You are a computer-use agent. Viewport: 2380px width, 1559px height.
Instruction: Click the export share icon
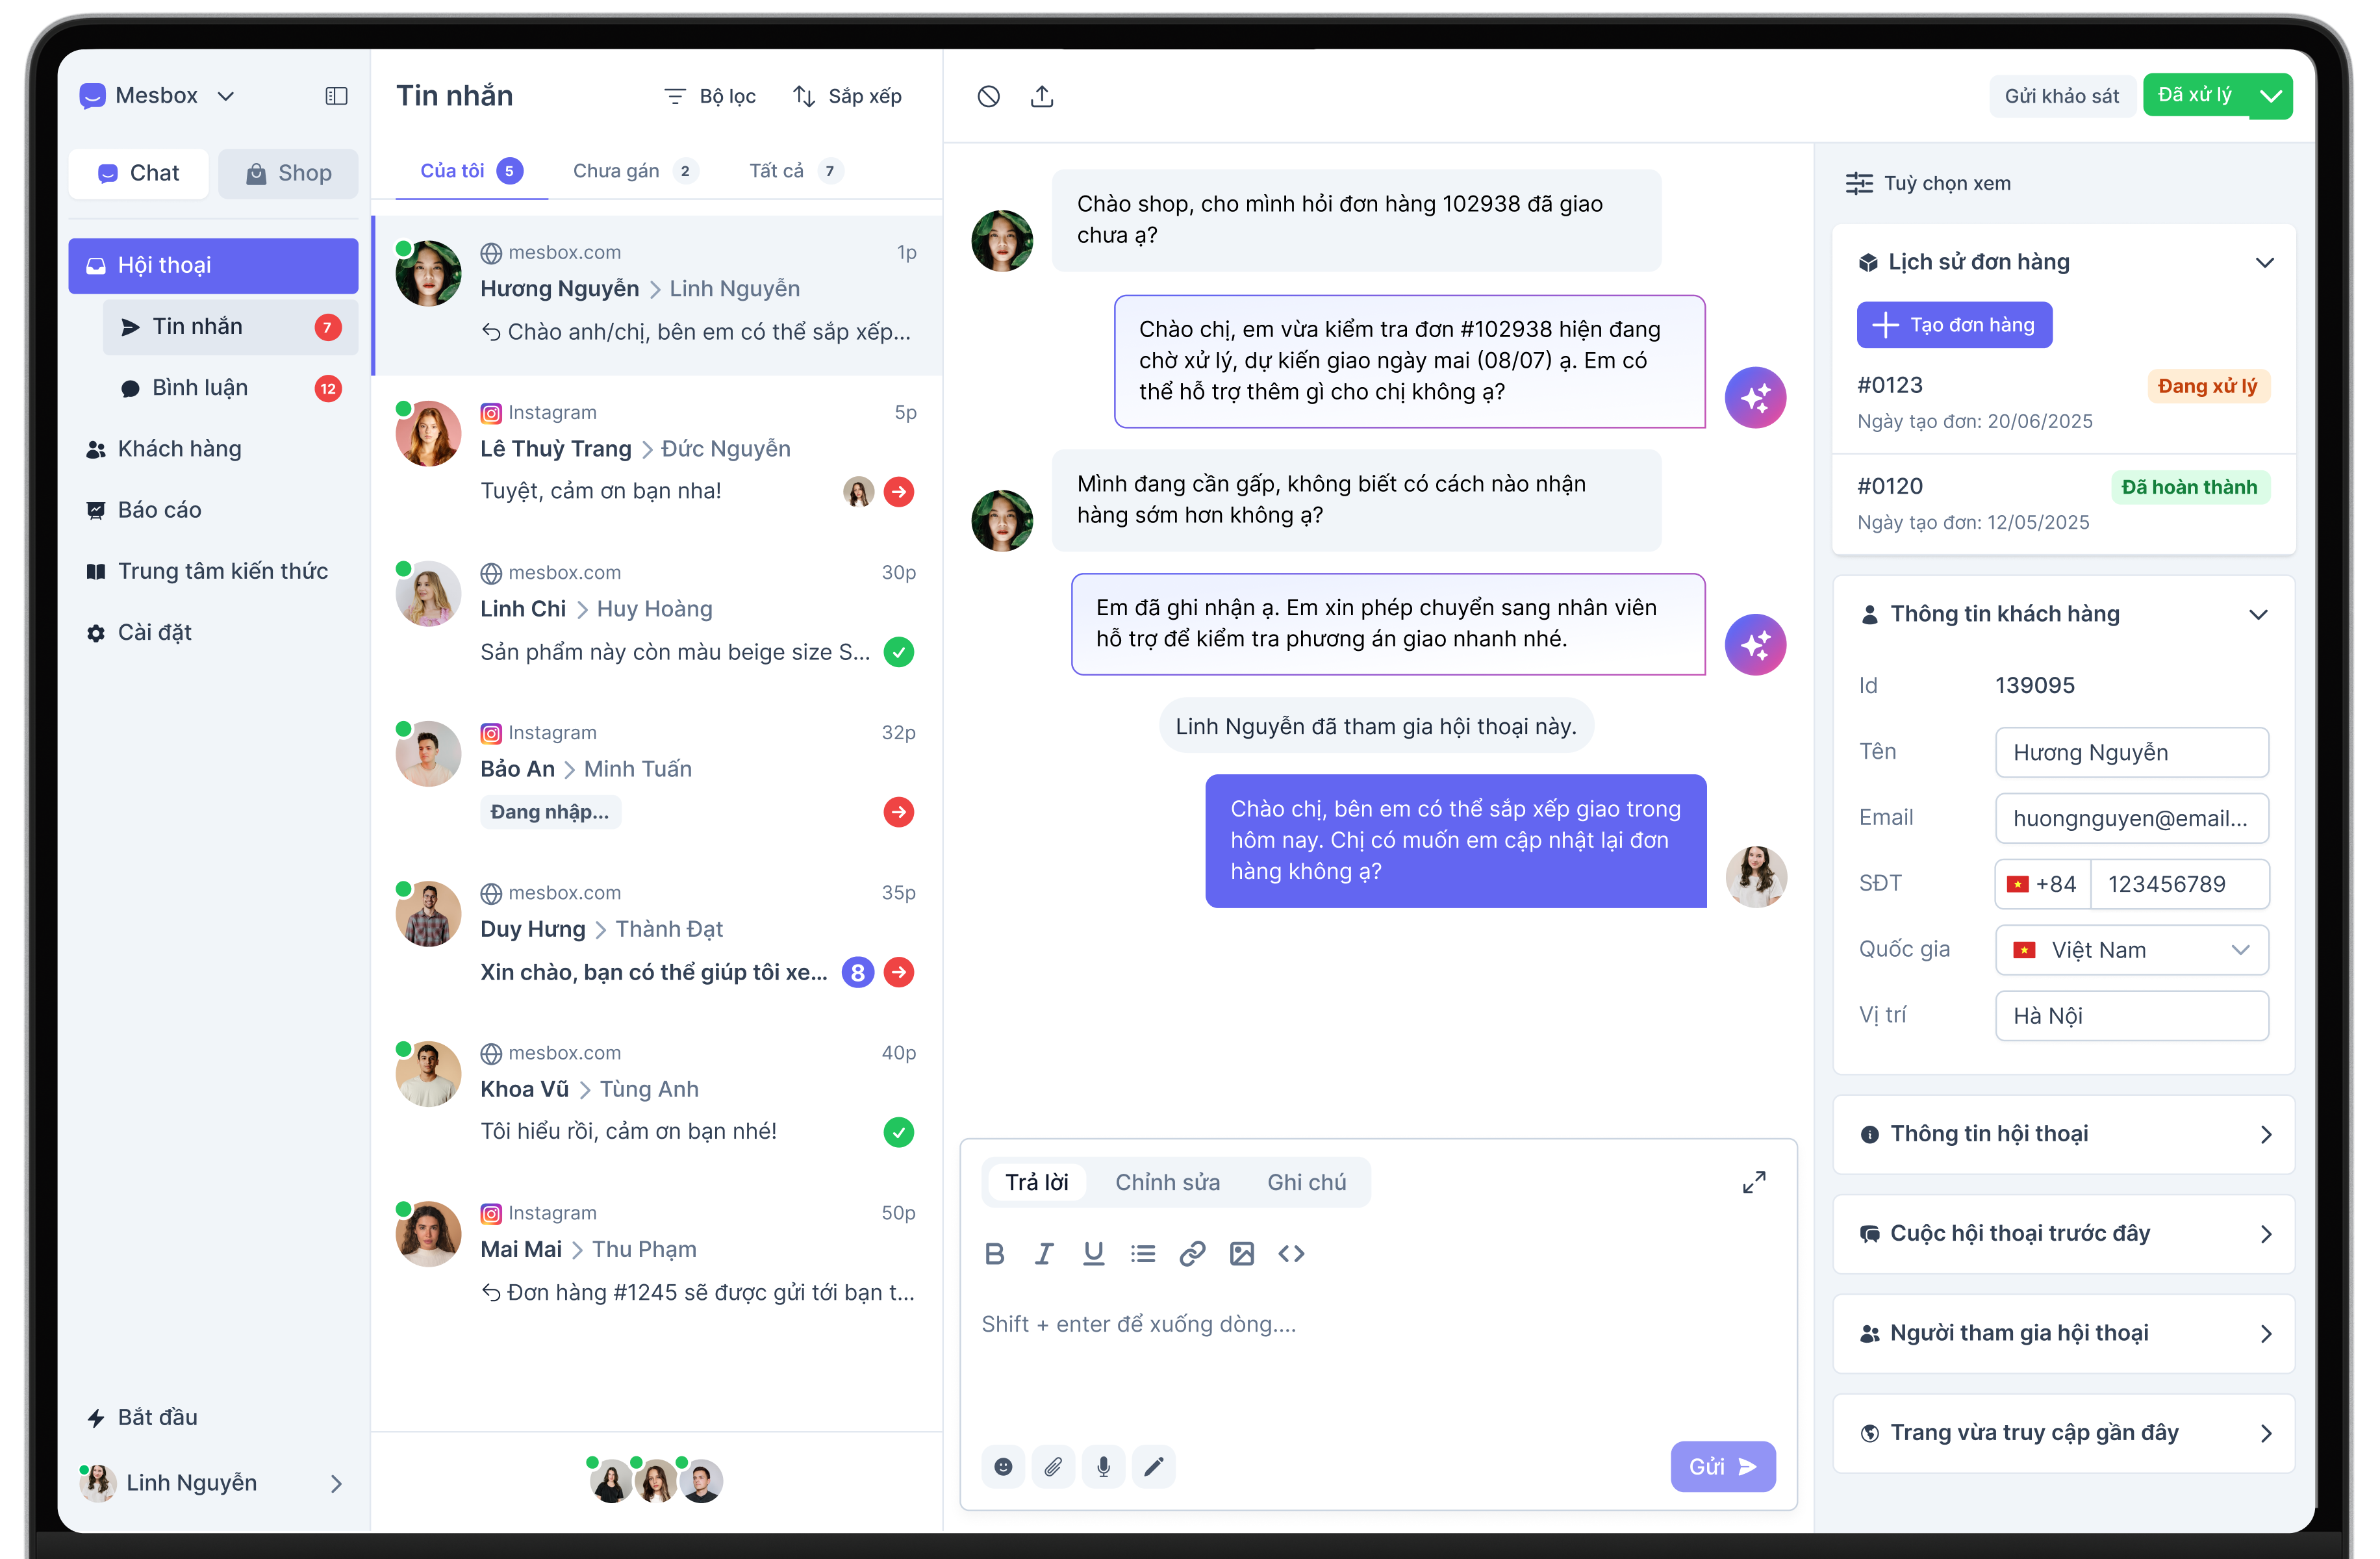coord(1041,96)
